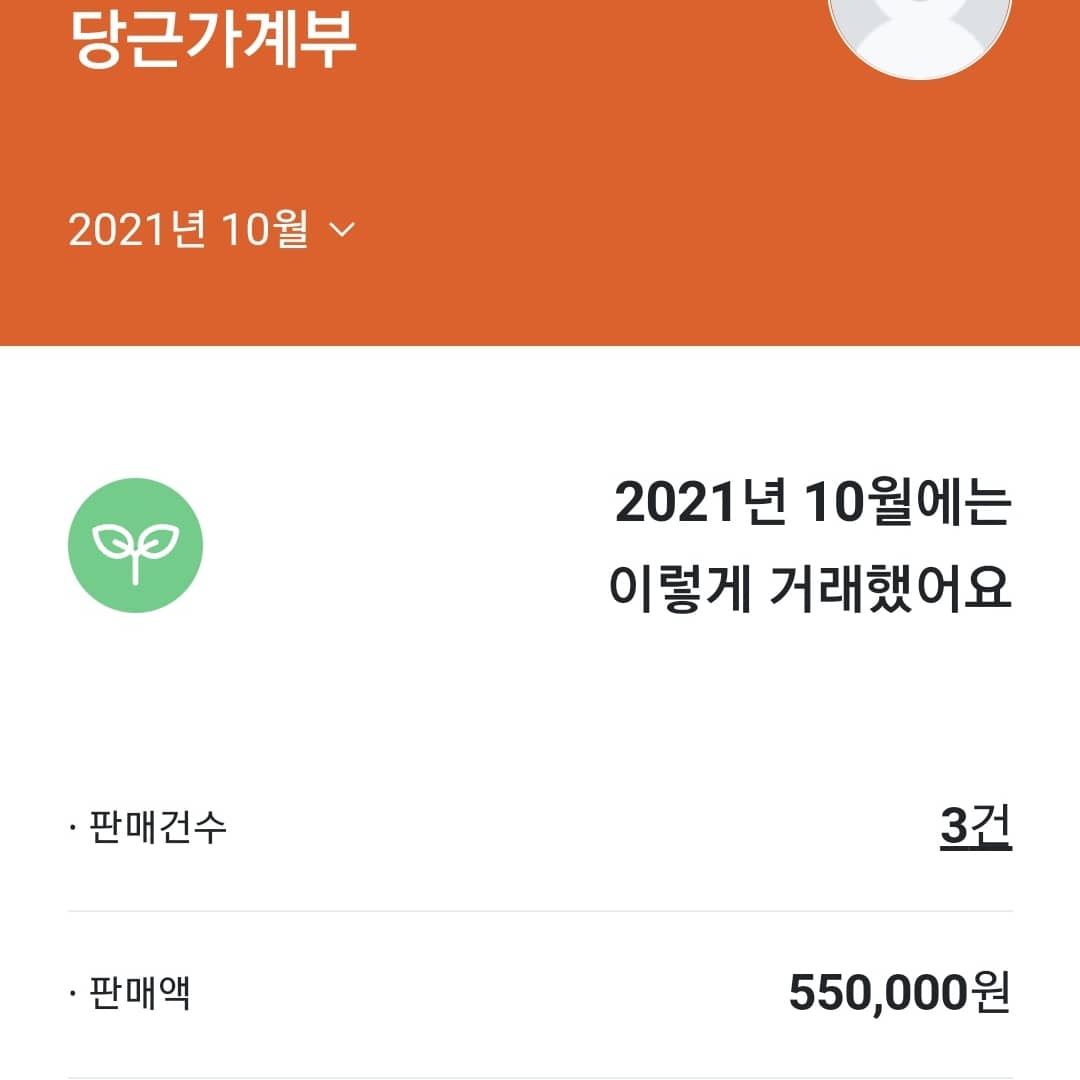
Task: Tap the 당근가계부 page title
Action: click(215, 40)
